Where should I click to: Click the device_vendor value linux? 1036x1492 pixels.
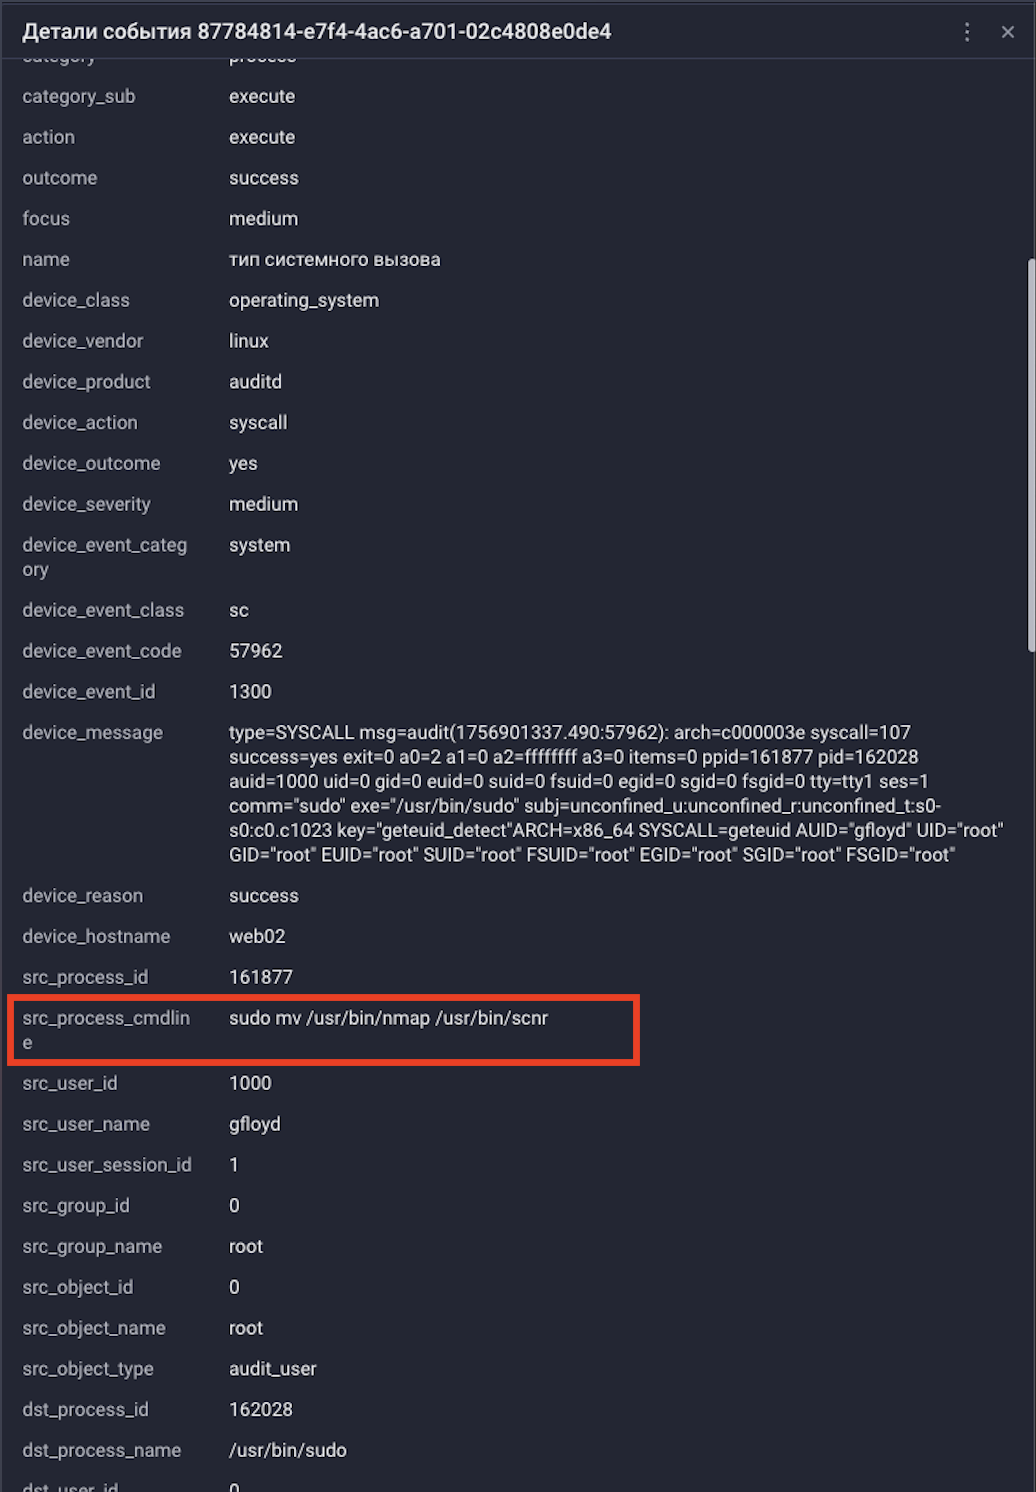[248, 341]
